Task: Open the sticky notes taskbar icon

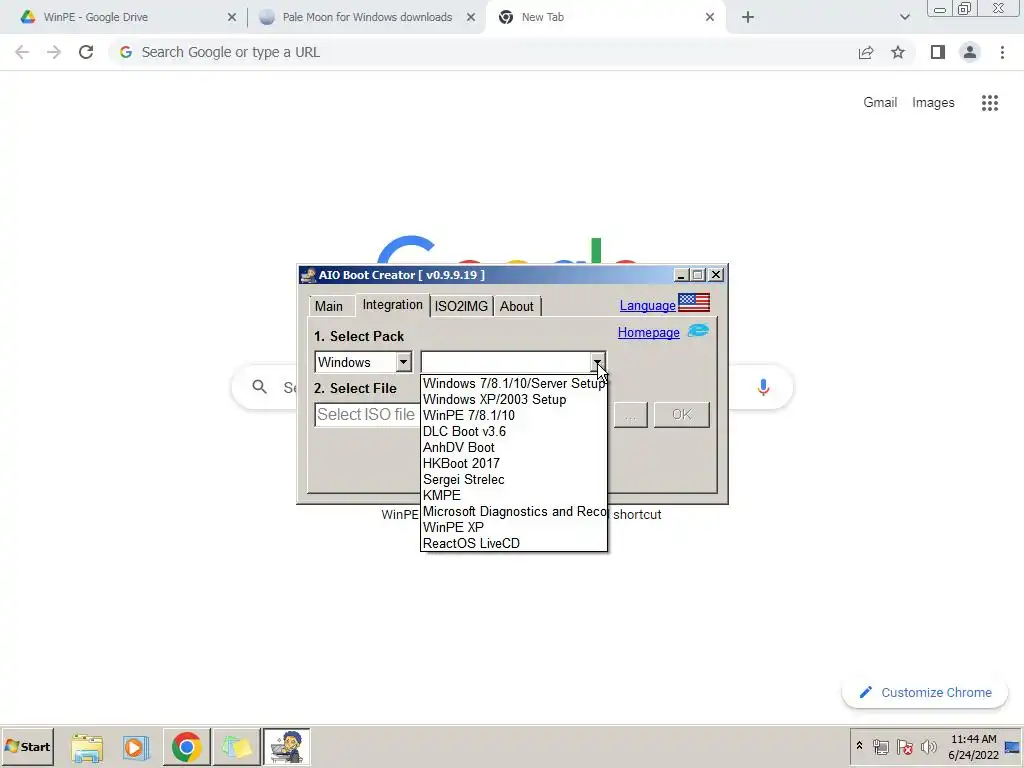Action: [236, 747]
